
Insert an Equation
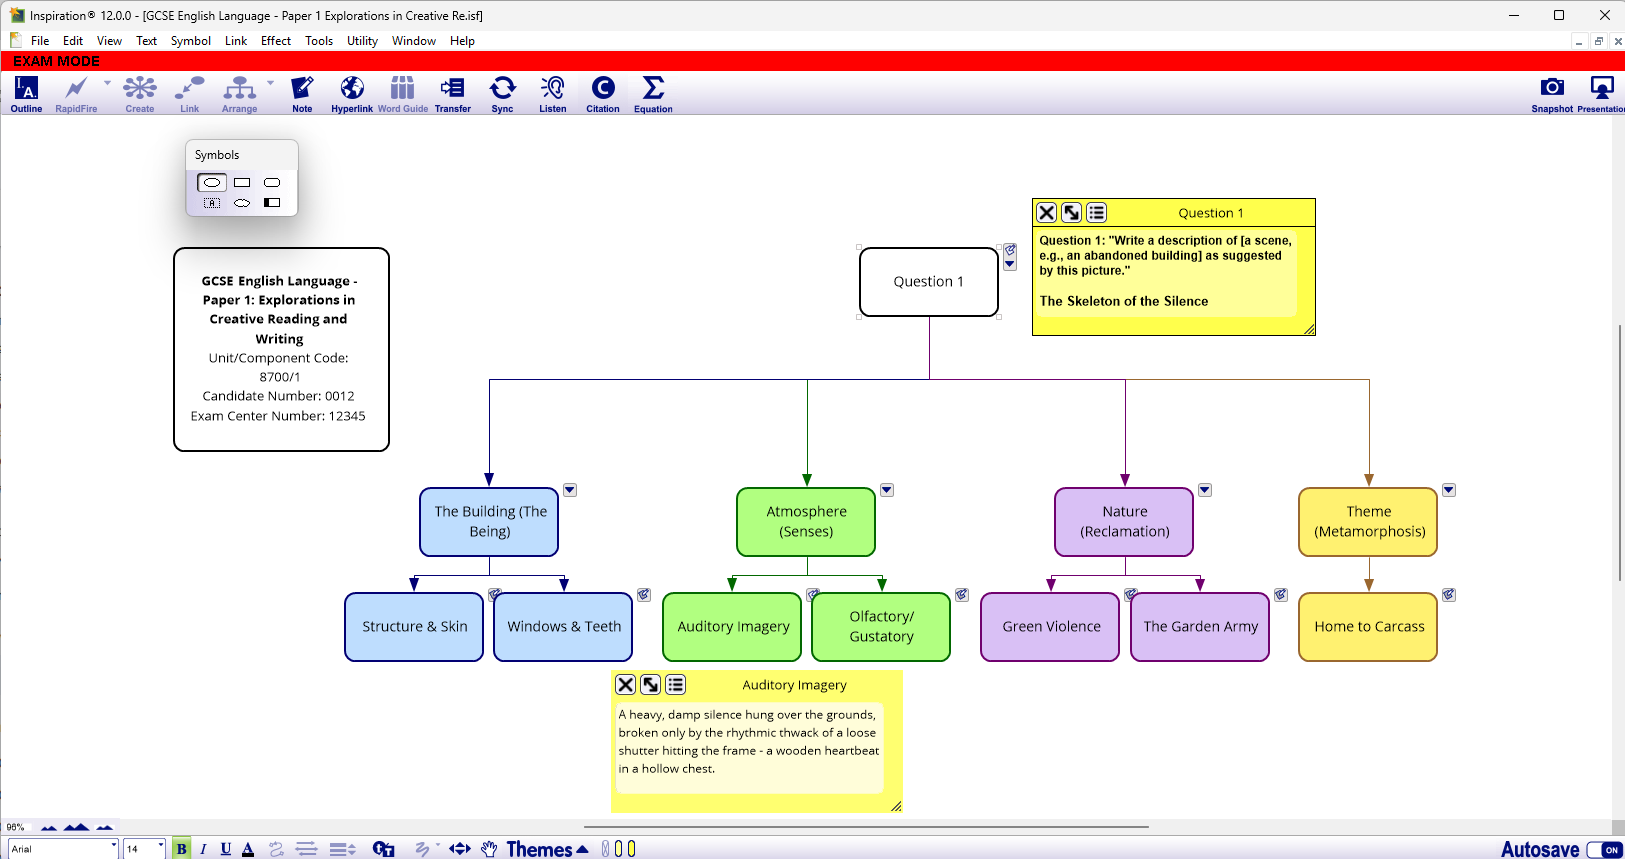[653, 94]
